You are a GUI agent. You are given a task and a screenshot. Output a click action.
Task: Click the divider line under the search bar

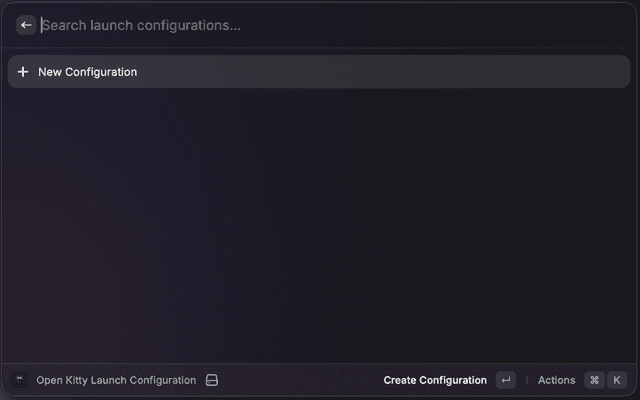point(320,48)
